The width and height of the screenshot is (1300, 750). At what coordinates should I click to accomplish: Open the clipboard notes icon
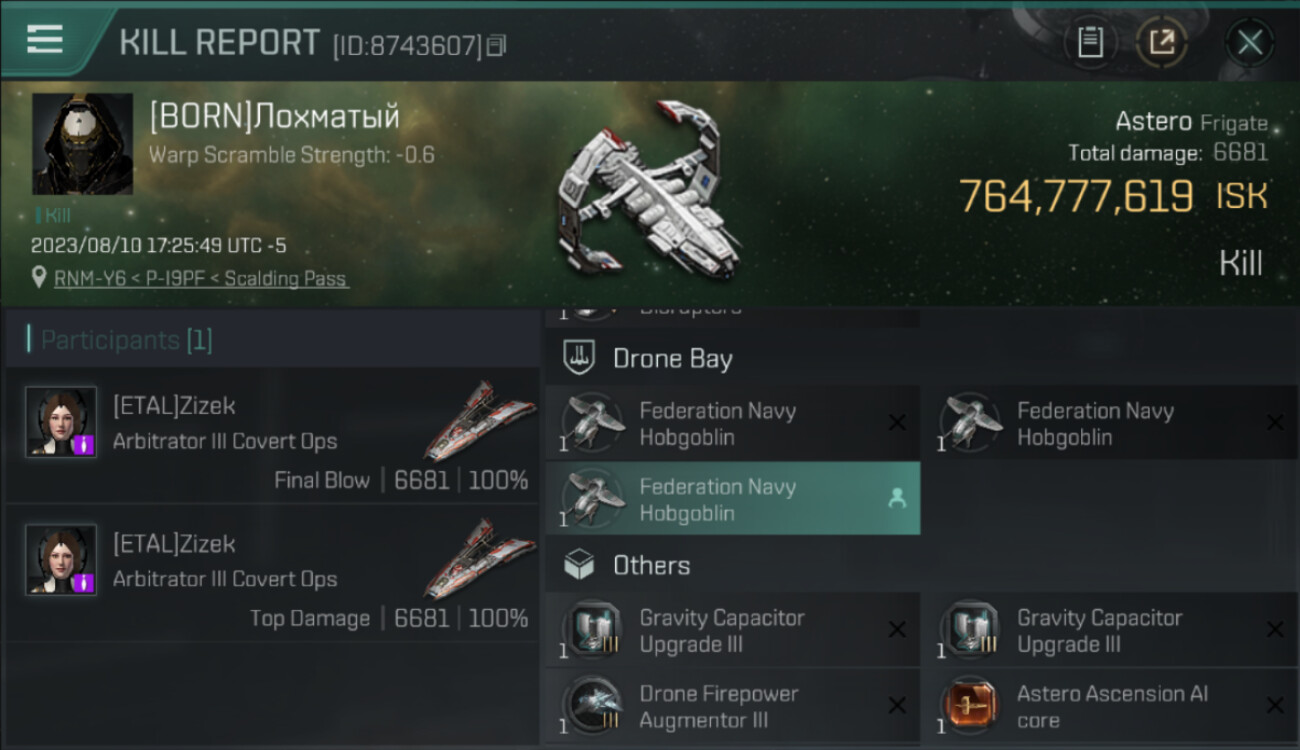(x=1090, y=42)
